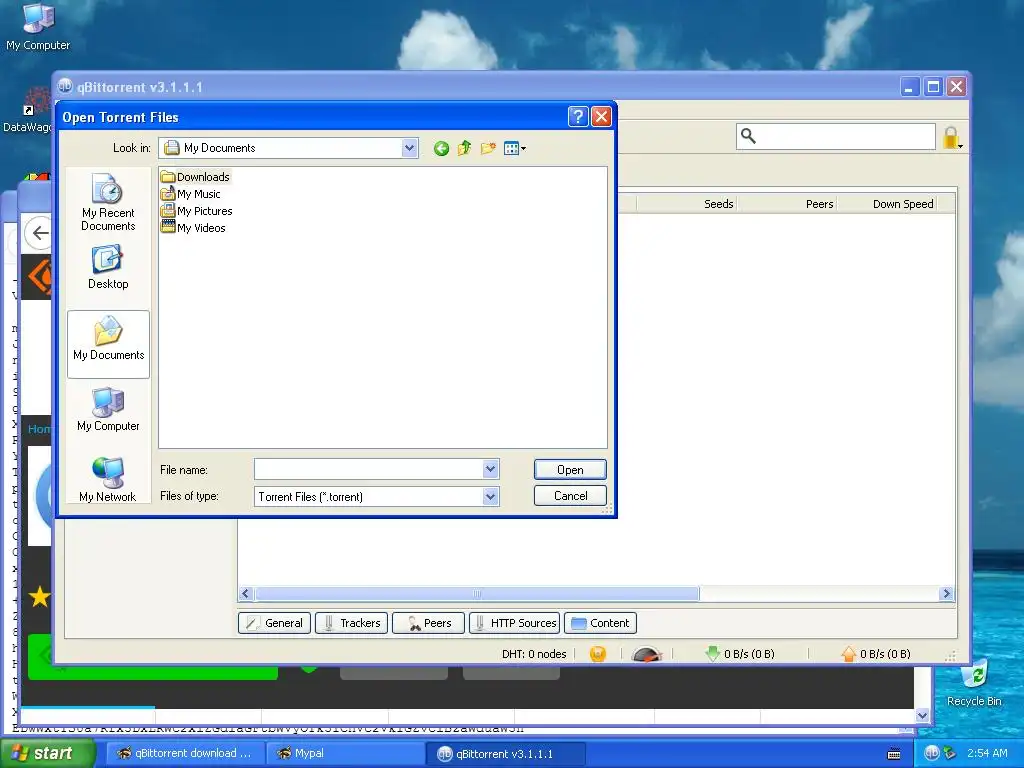Go up one folder level

464,148
